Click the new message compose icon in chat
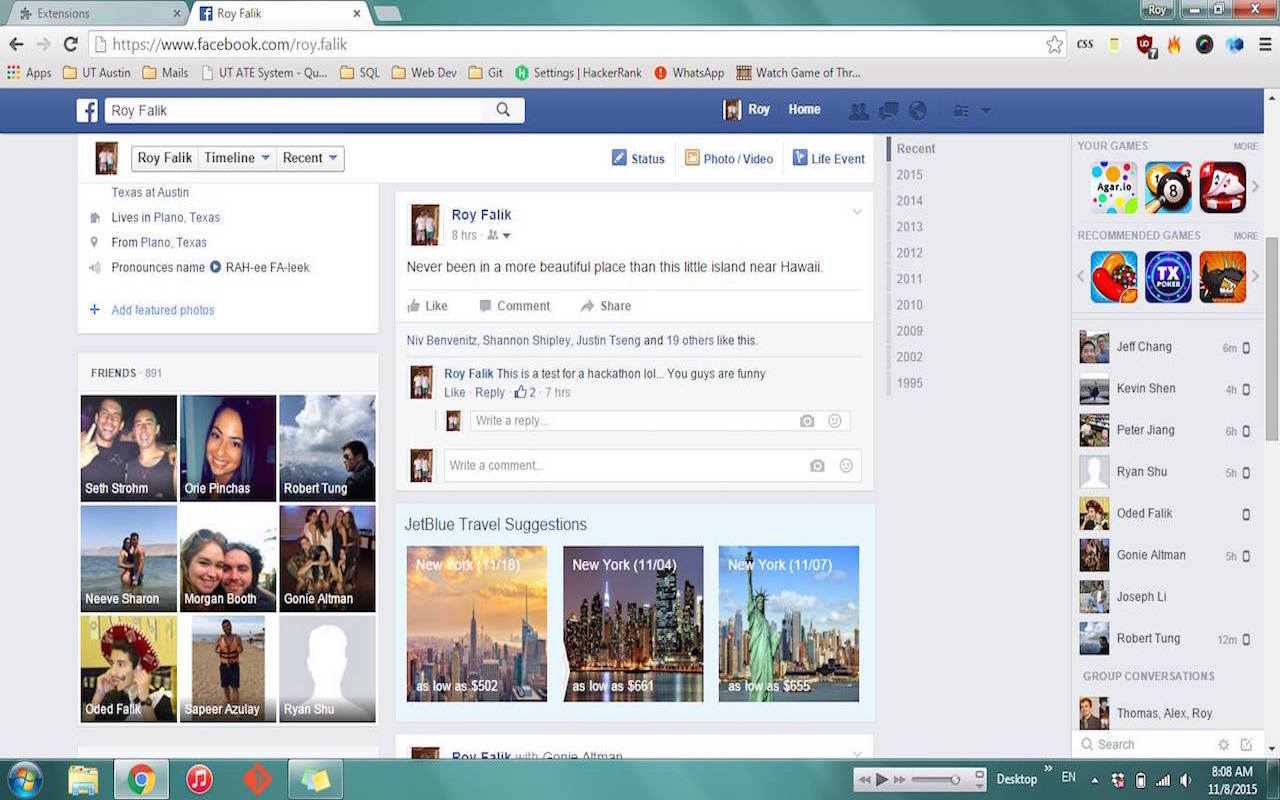 point(1246,745)
